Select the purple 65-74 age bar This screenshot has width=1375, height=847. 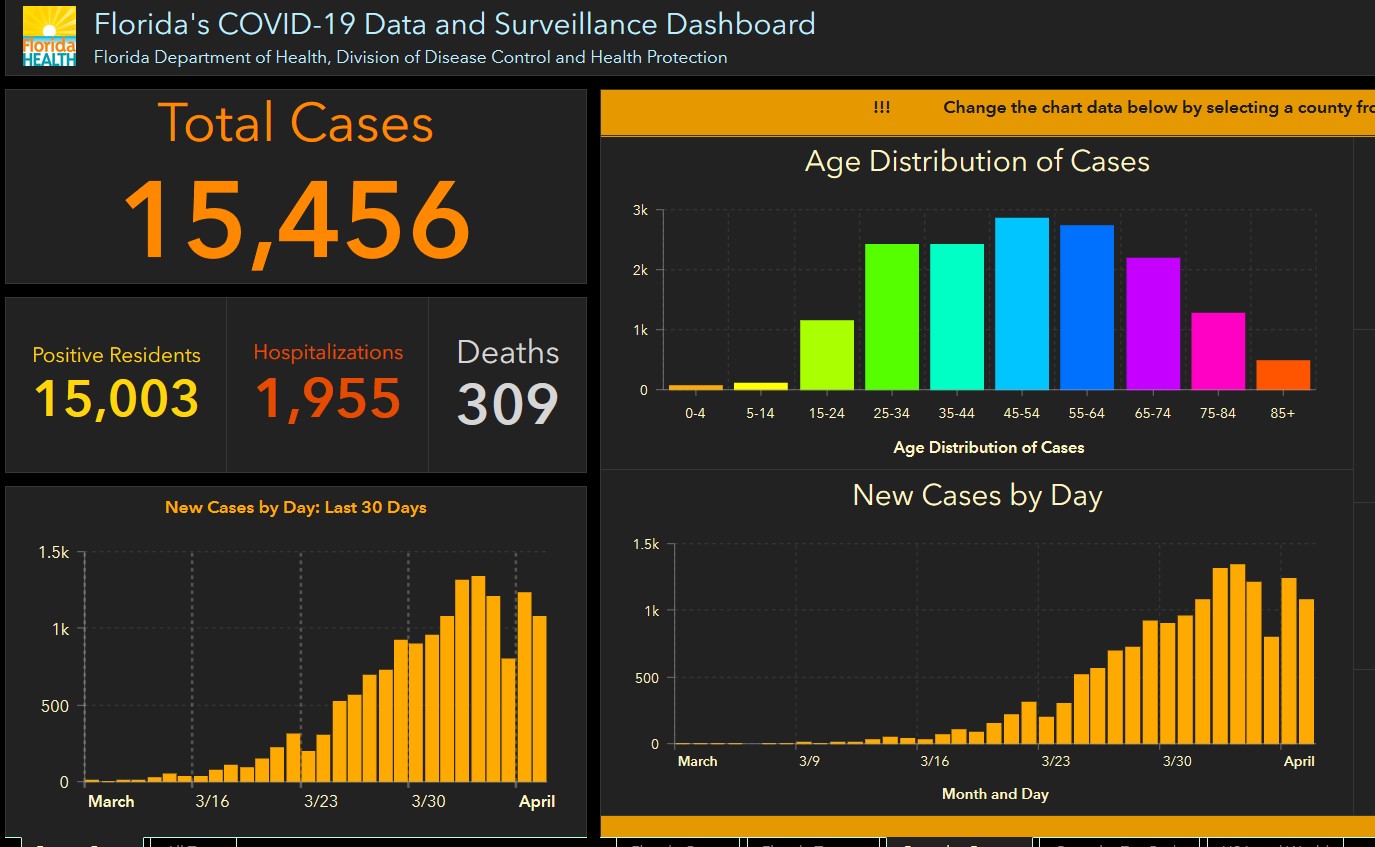point(1153,324)
